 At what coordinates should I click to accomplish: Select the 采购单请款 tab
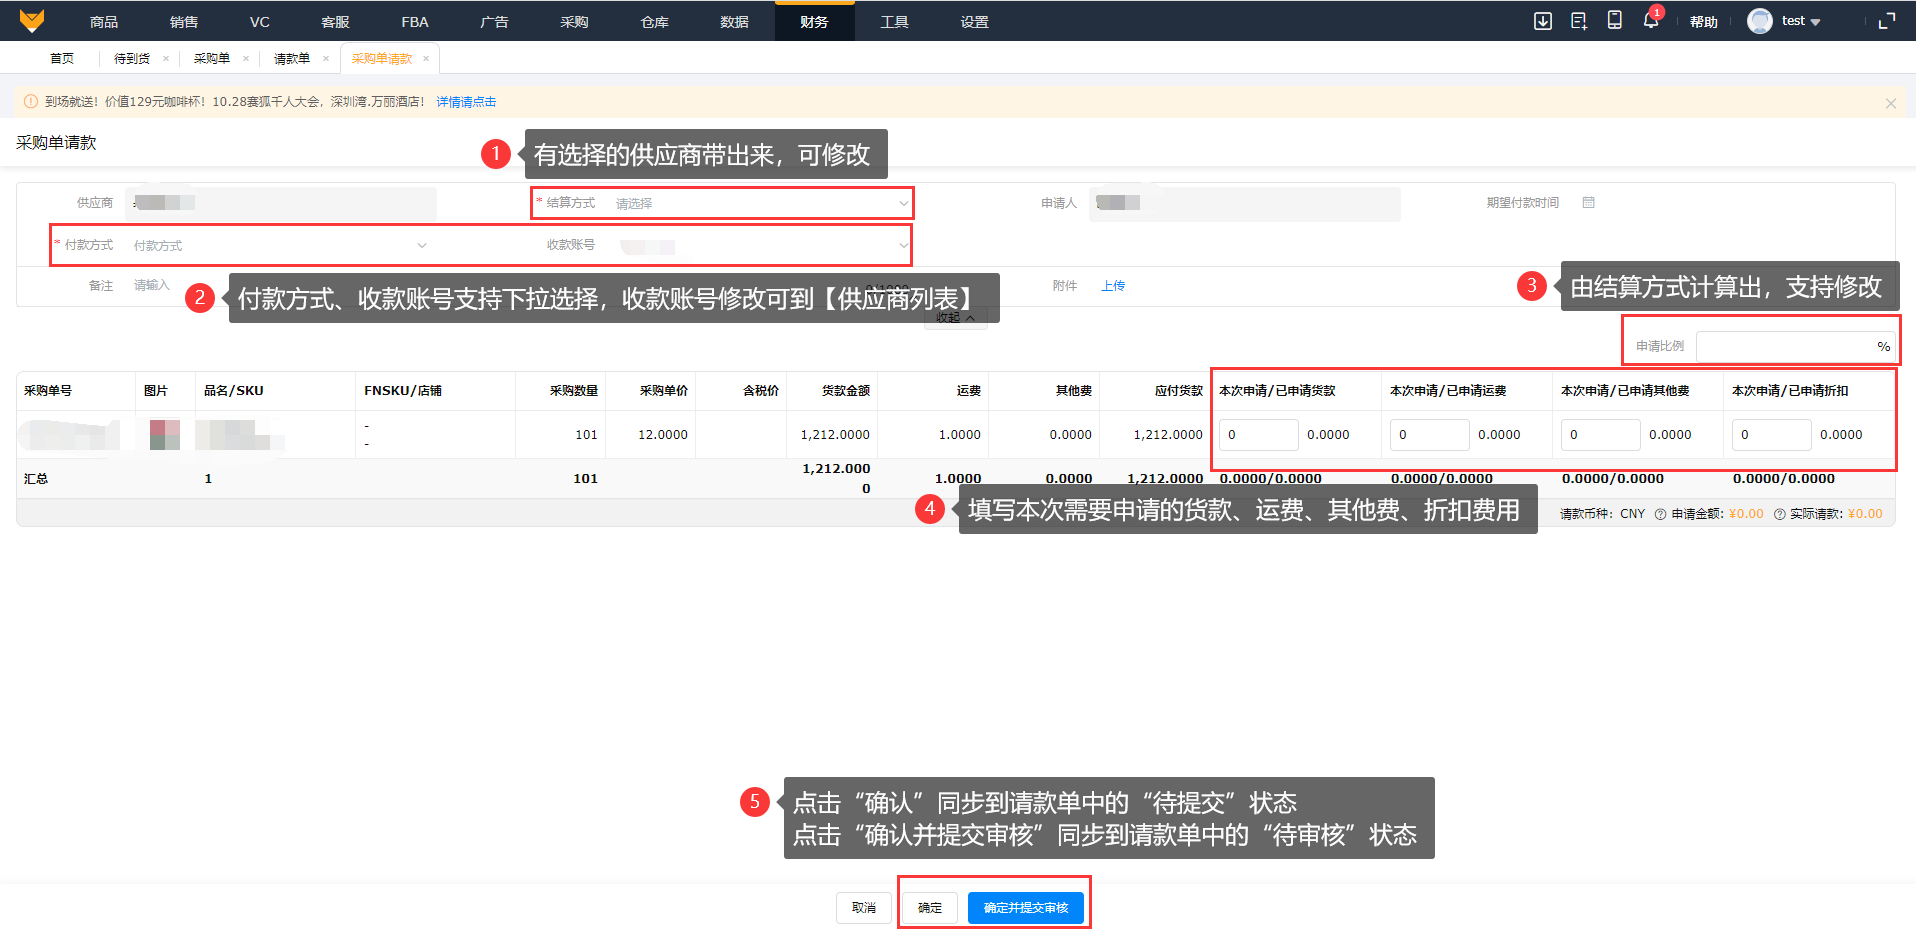coord(382,59)
